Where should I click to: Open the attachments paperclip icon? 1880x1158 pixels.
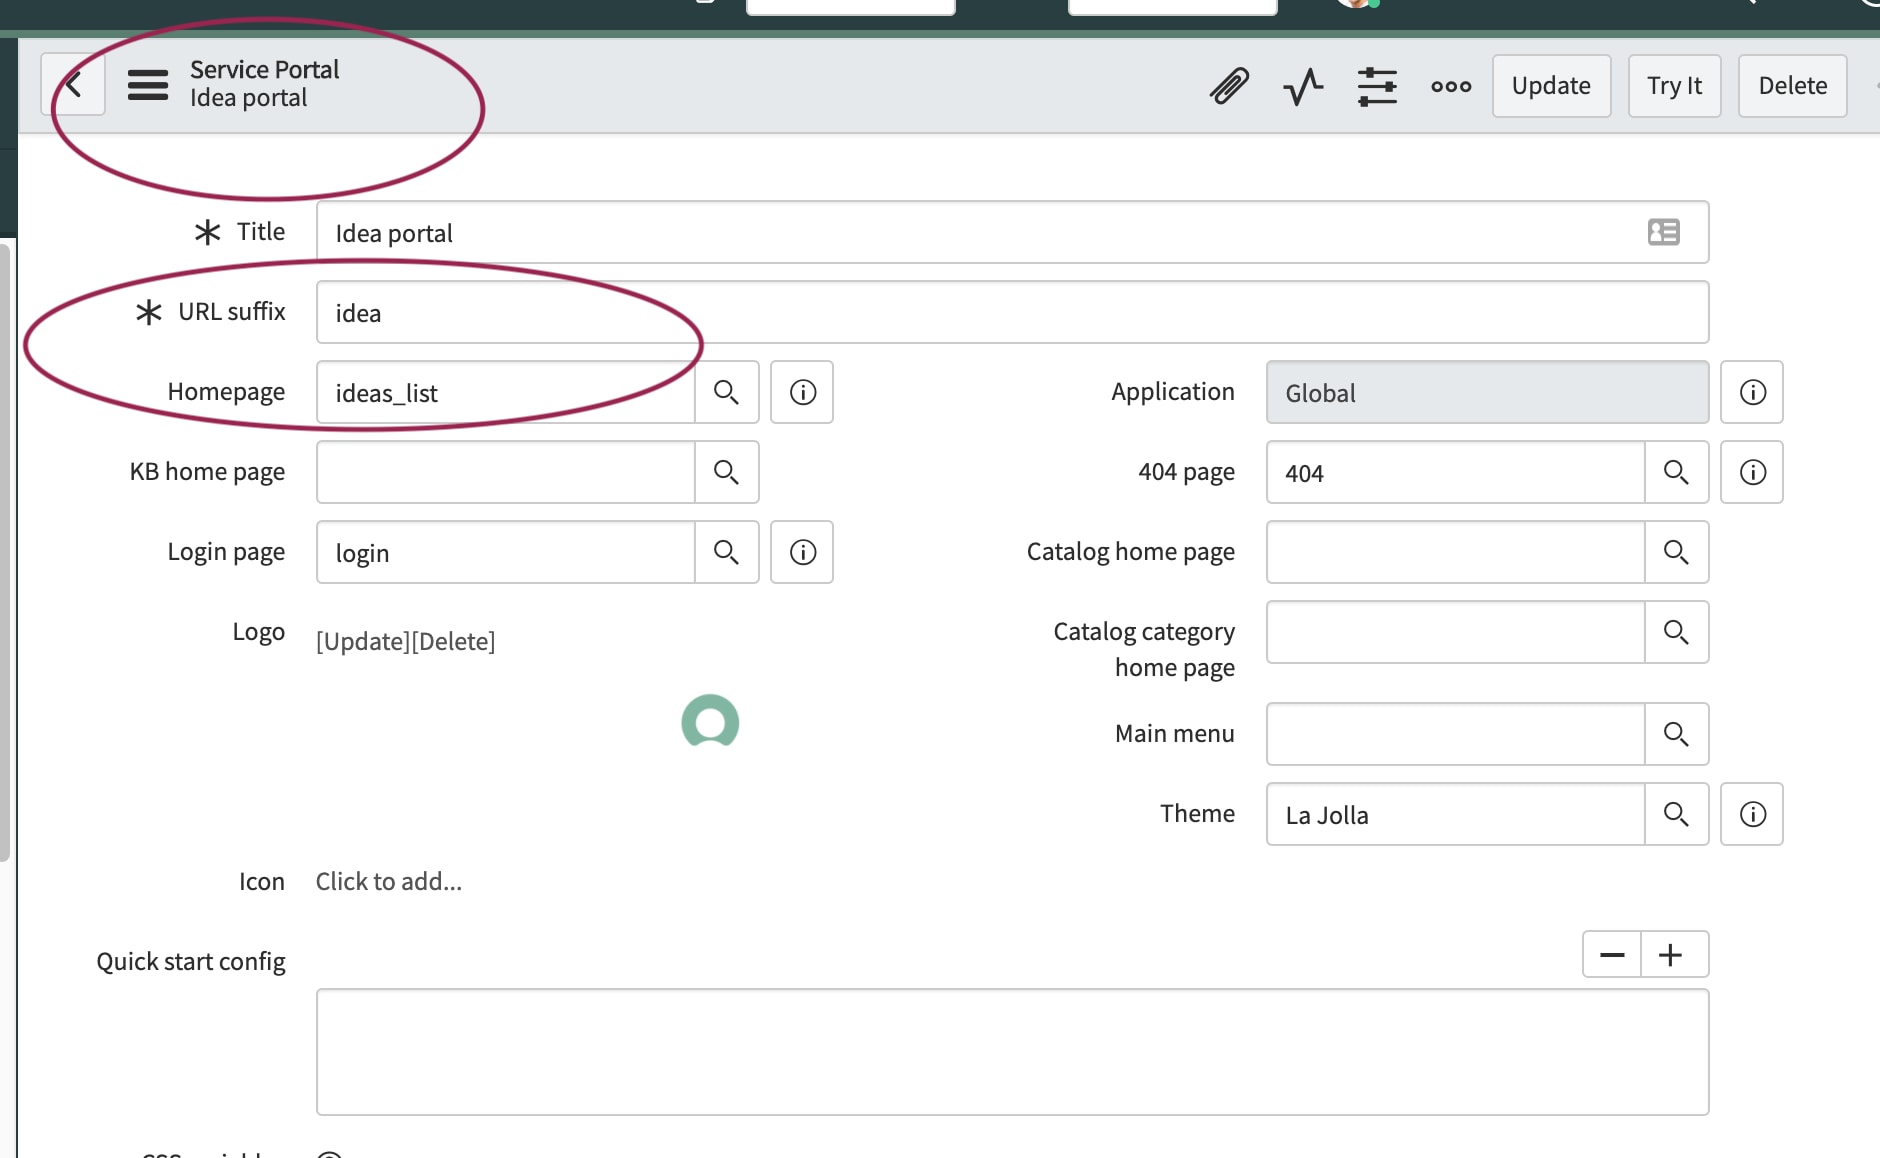point(1229,86)
